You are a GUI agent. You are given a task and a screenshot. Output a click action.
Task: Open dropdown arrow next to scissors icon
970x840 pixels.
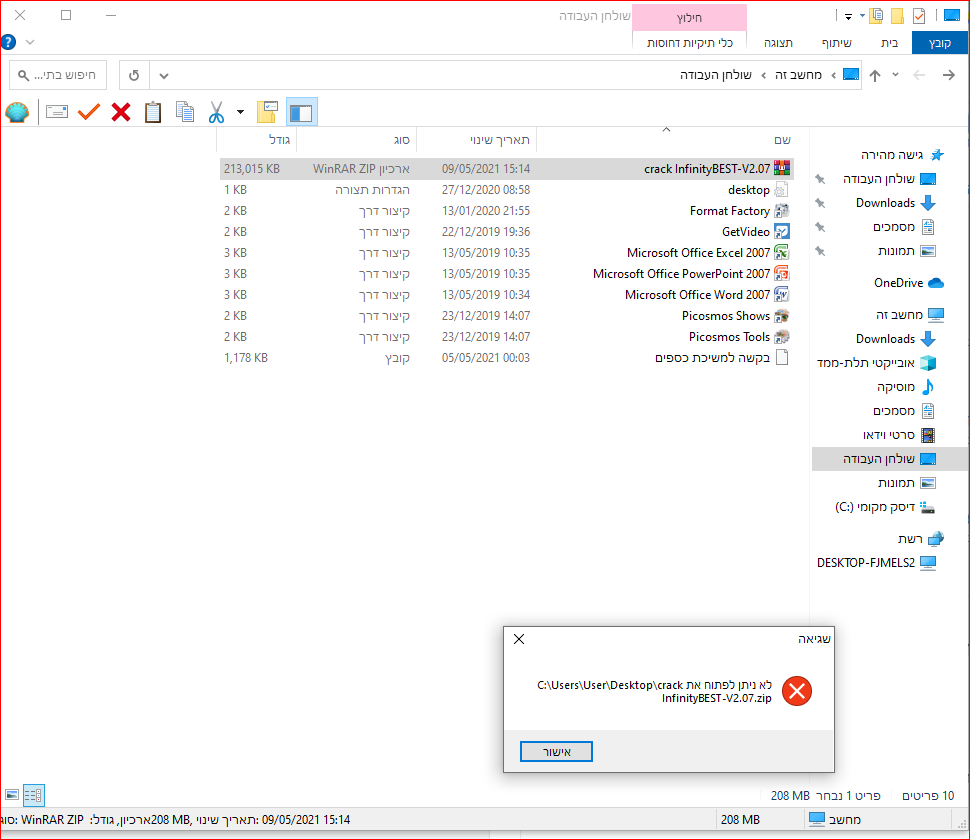click(241, 112)
